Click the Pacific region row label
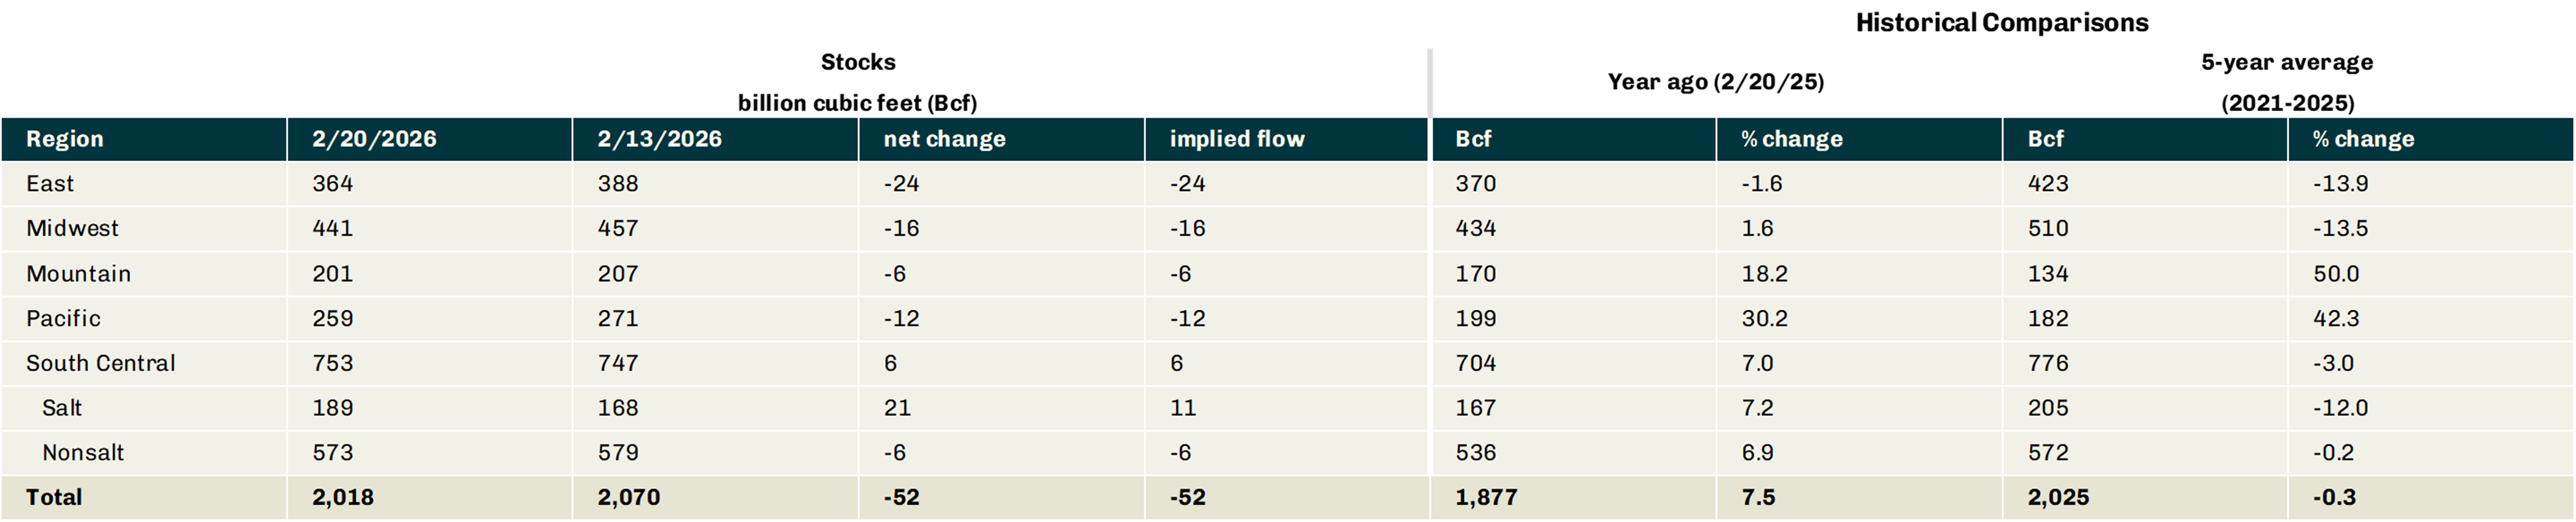Viewport: 2576px width, 522px height. coord(63,319)
